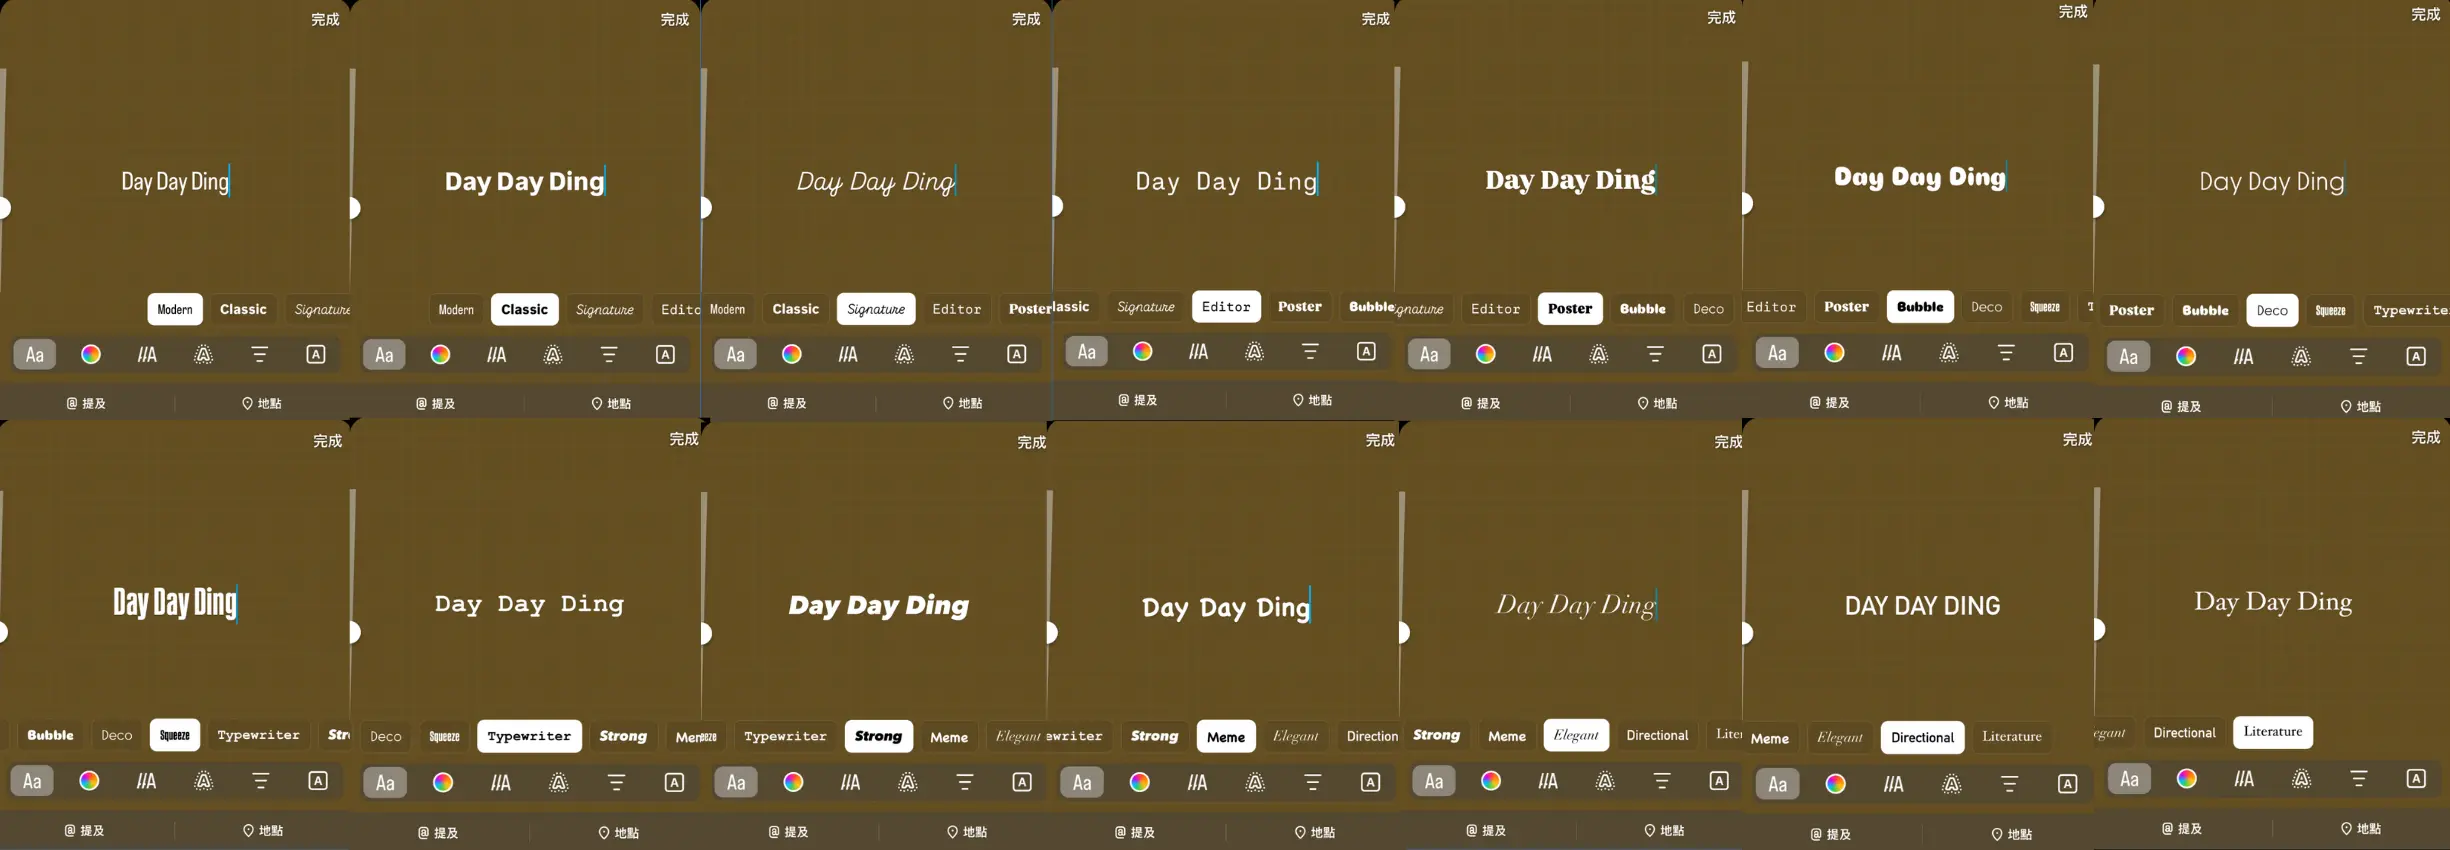
Task: Toggle text background icon in Poster-selected screen
Action: click(1712, 354)
